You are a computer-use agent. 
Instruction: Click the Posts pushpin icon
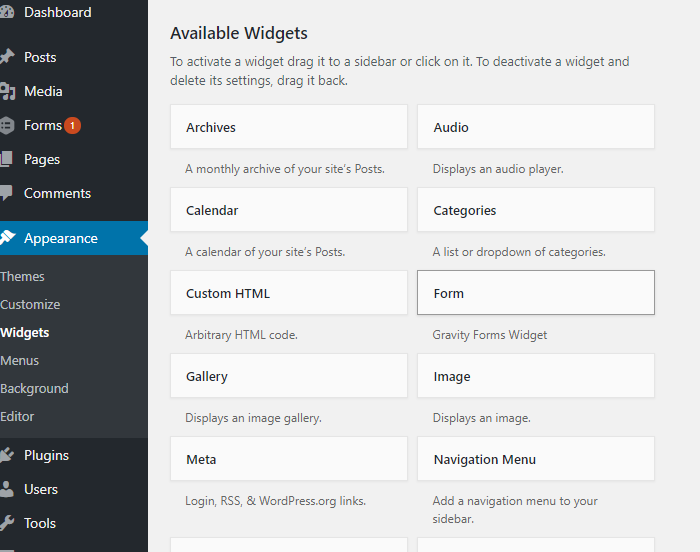pos(7,57)
